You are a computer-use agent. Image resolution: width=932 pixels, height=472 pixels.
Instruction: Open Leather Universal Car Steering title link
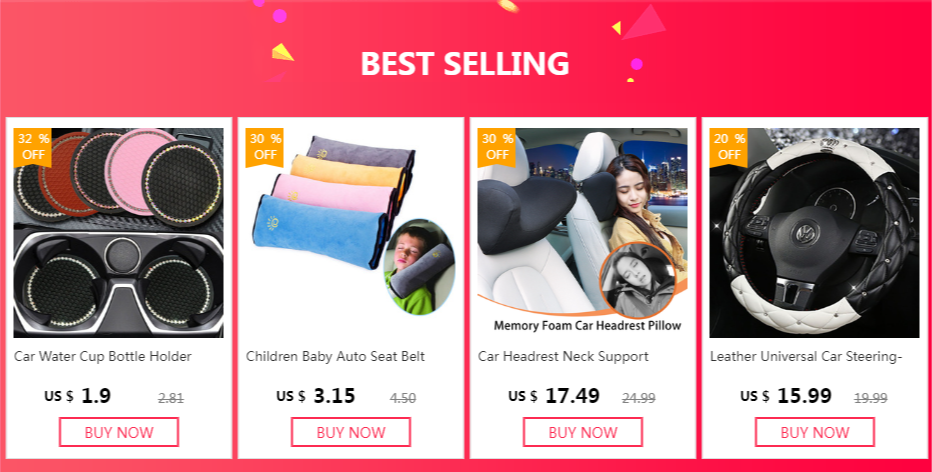tap(807, 357)
